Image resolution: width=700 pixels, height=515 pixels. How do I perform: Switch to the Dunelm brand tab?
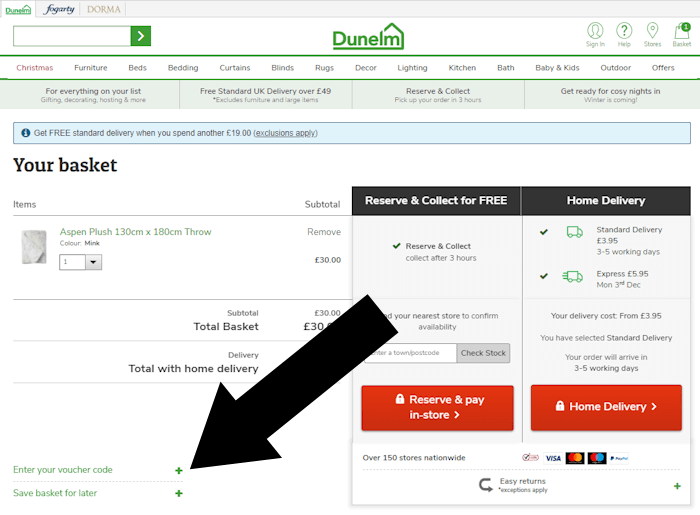pyautogui.click(x=18, y=9)
